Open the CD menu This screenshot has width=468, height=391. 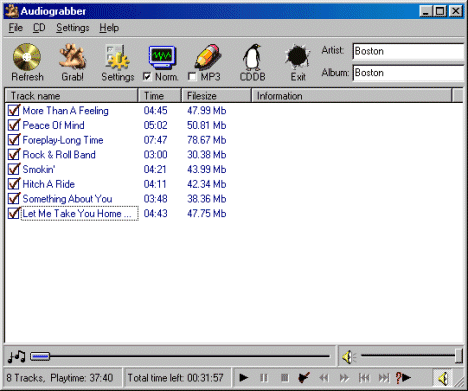pyautogui.click(x=39, y=28)
